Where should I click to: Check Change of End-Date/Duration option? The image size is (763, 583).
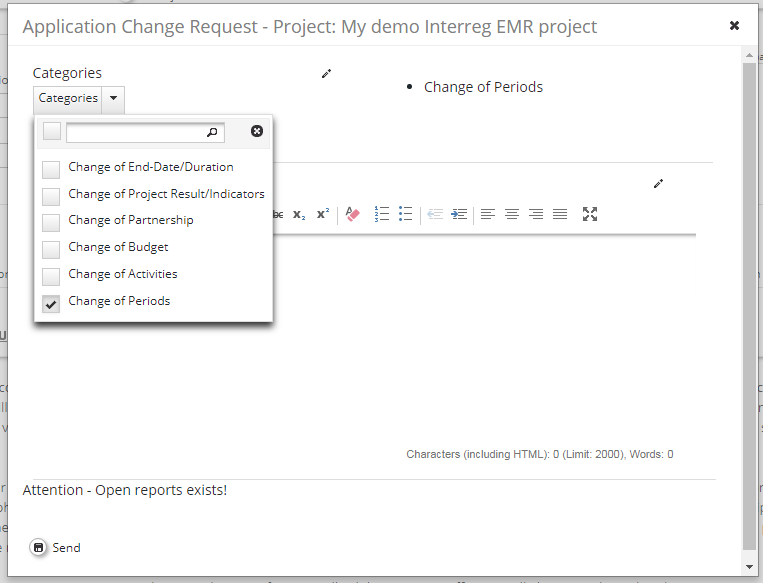pyautogui.click(x=51, y=169)
